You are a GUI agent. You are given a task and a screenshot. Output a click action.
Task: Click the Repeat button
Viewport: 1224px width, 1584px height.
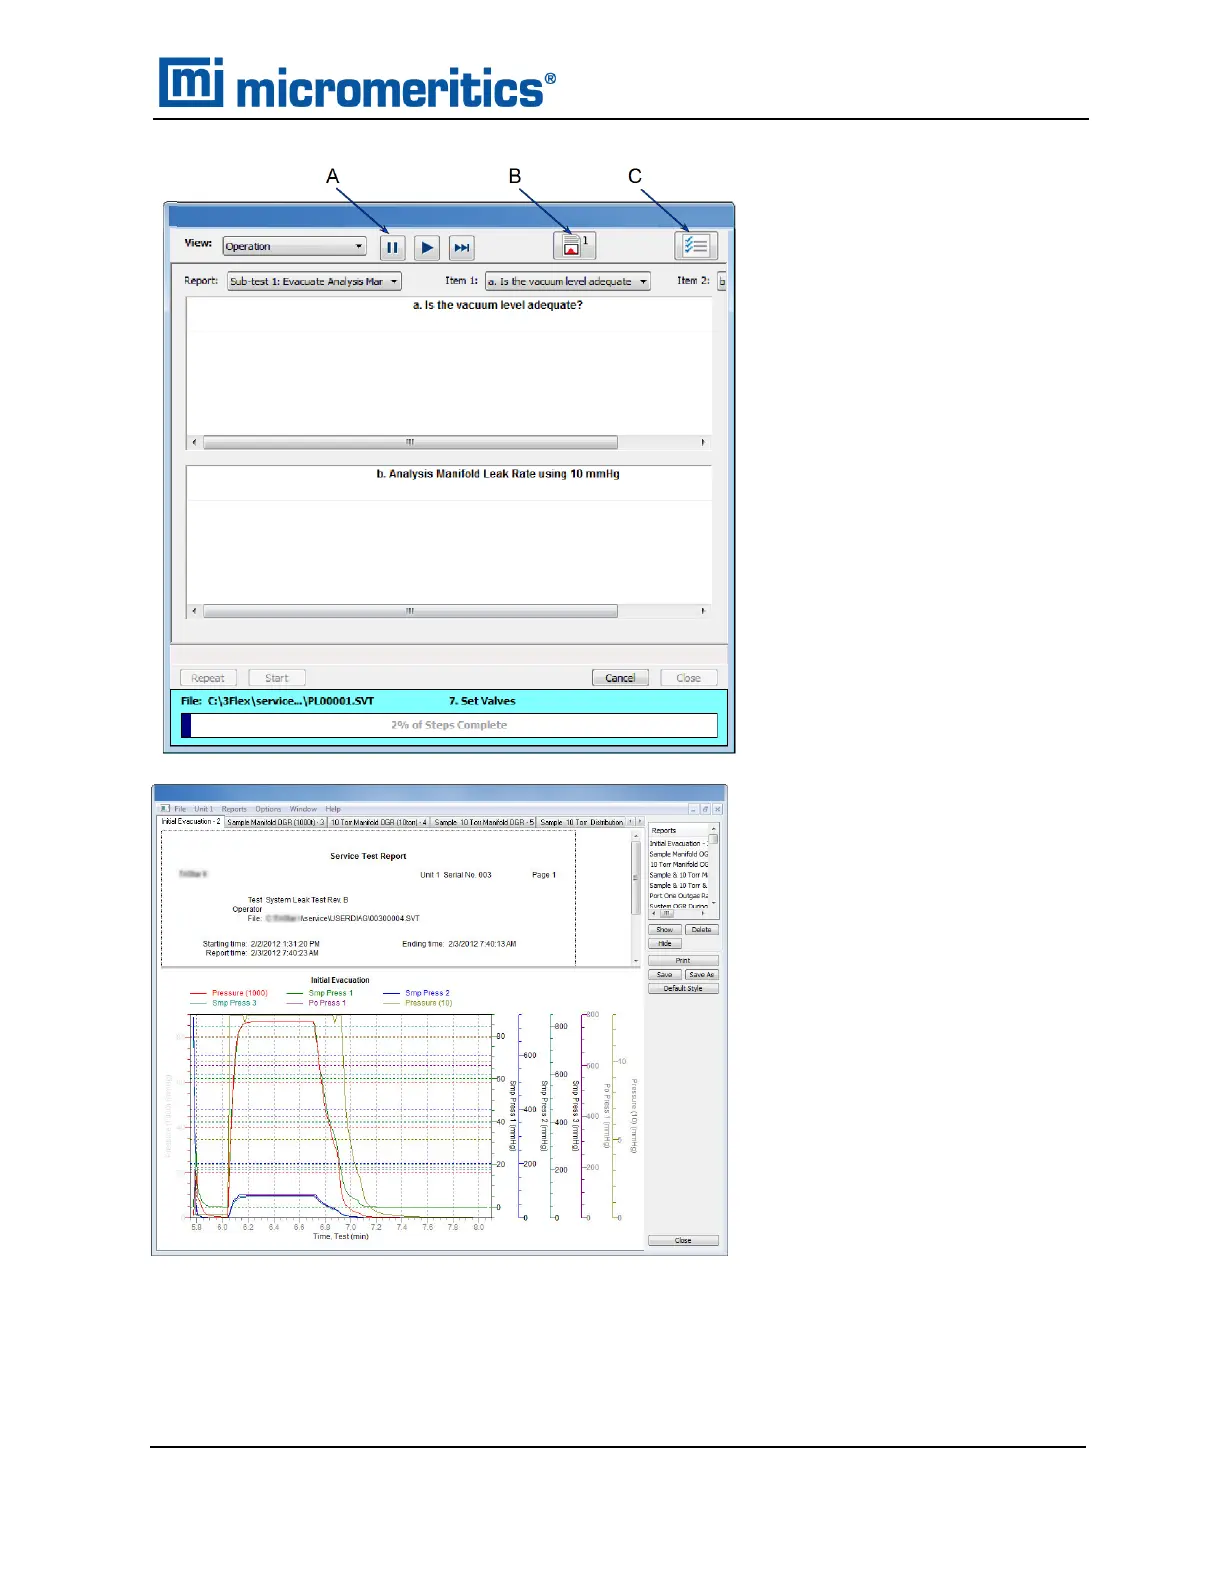click(208, 678)
